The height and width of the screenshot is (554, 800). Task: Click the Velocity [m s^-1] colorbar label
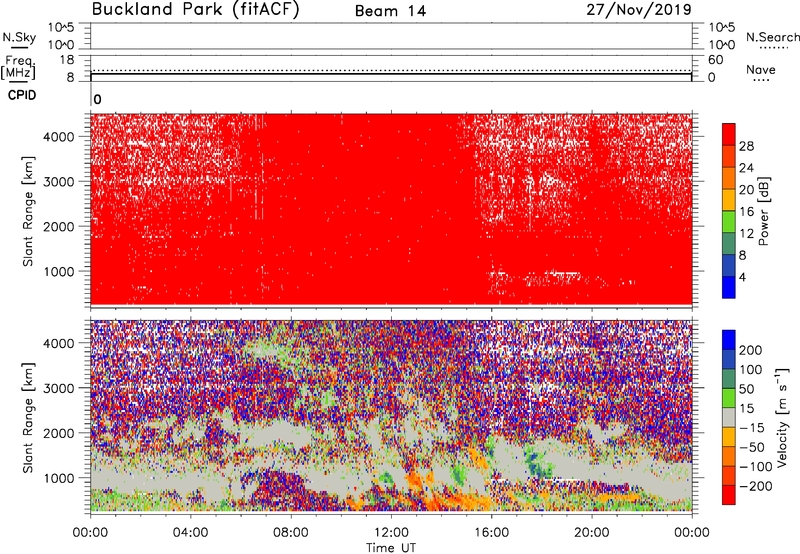(781, 417)
